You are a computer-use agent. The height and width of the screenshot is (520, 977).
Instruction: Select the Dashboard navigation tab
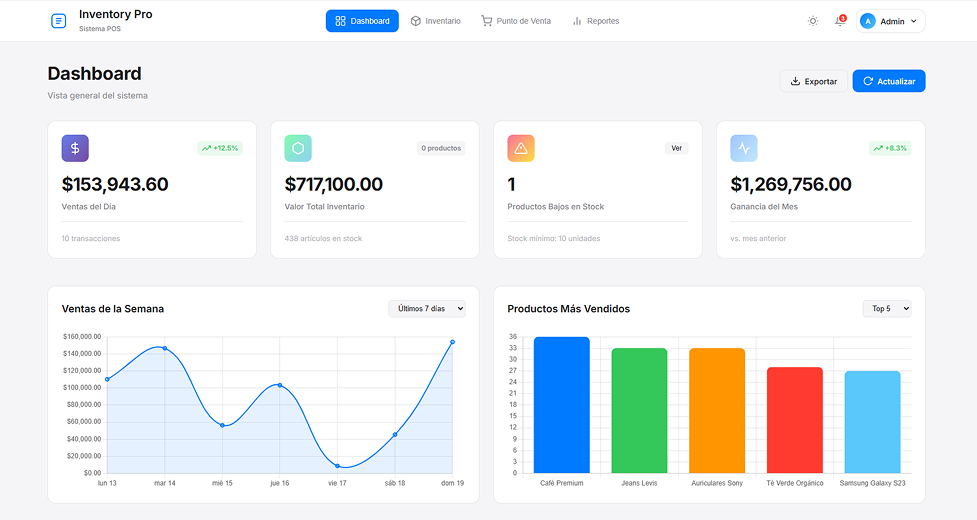tap(362, 21)
